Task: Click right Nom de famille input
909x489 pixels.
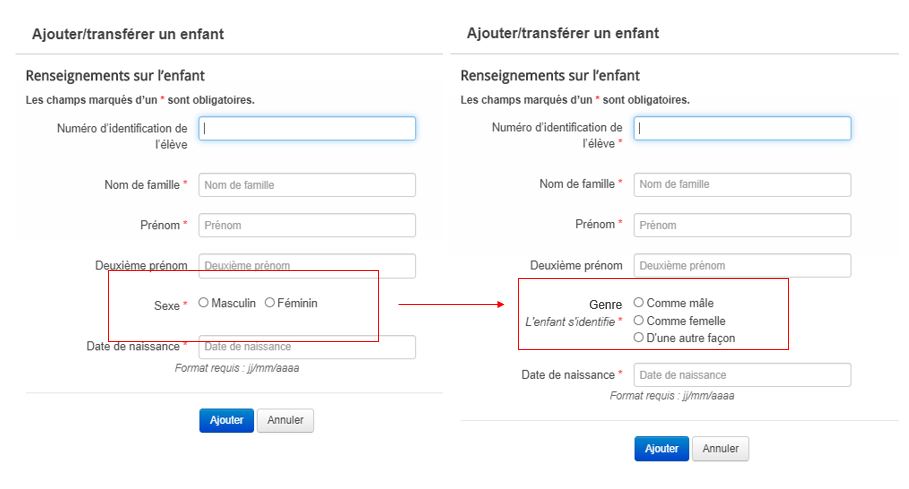Action: [742, 184]
